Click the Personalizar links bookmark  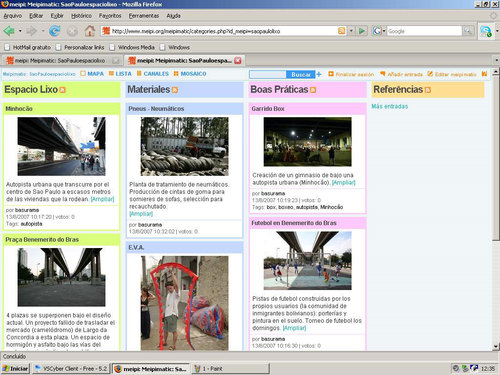[80, 47]
